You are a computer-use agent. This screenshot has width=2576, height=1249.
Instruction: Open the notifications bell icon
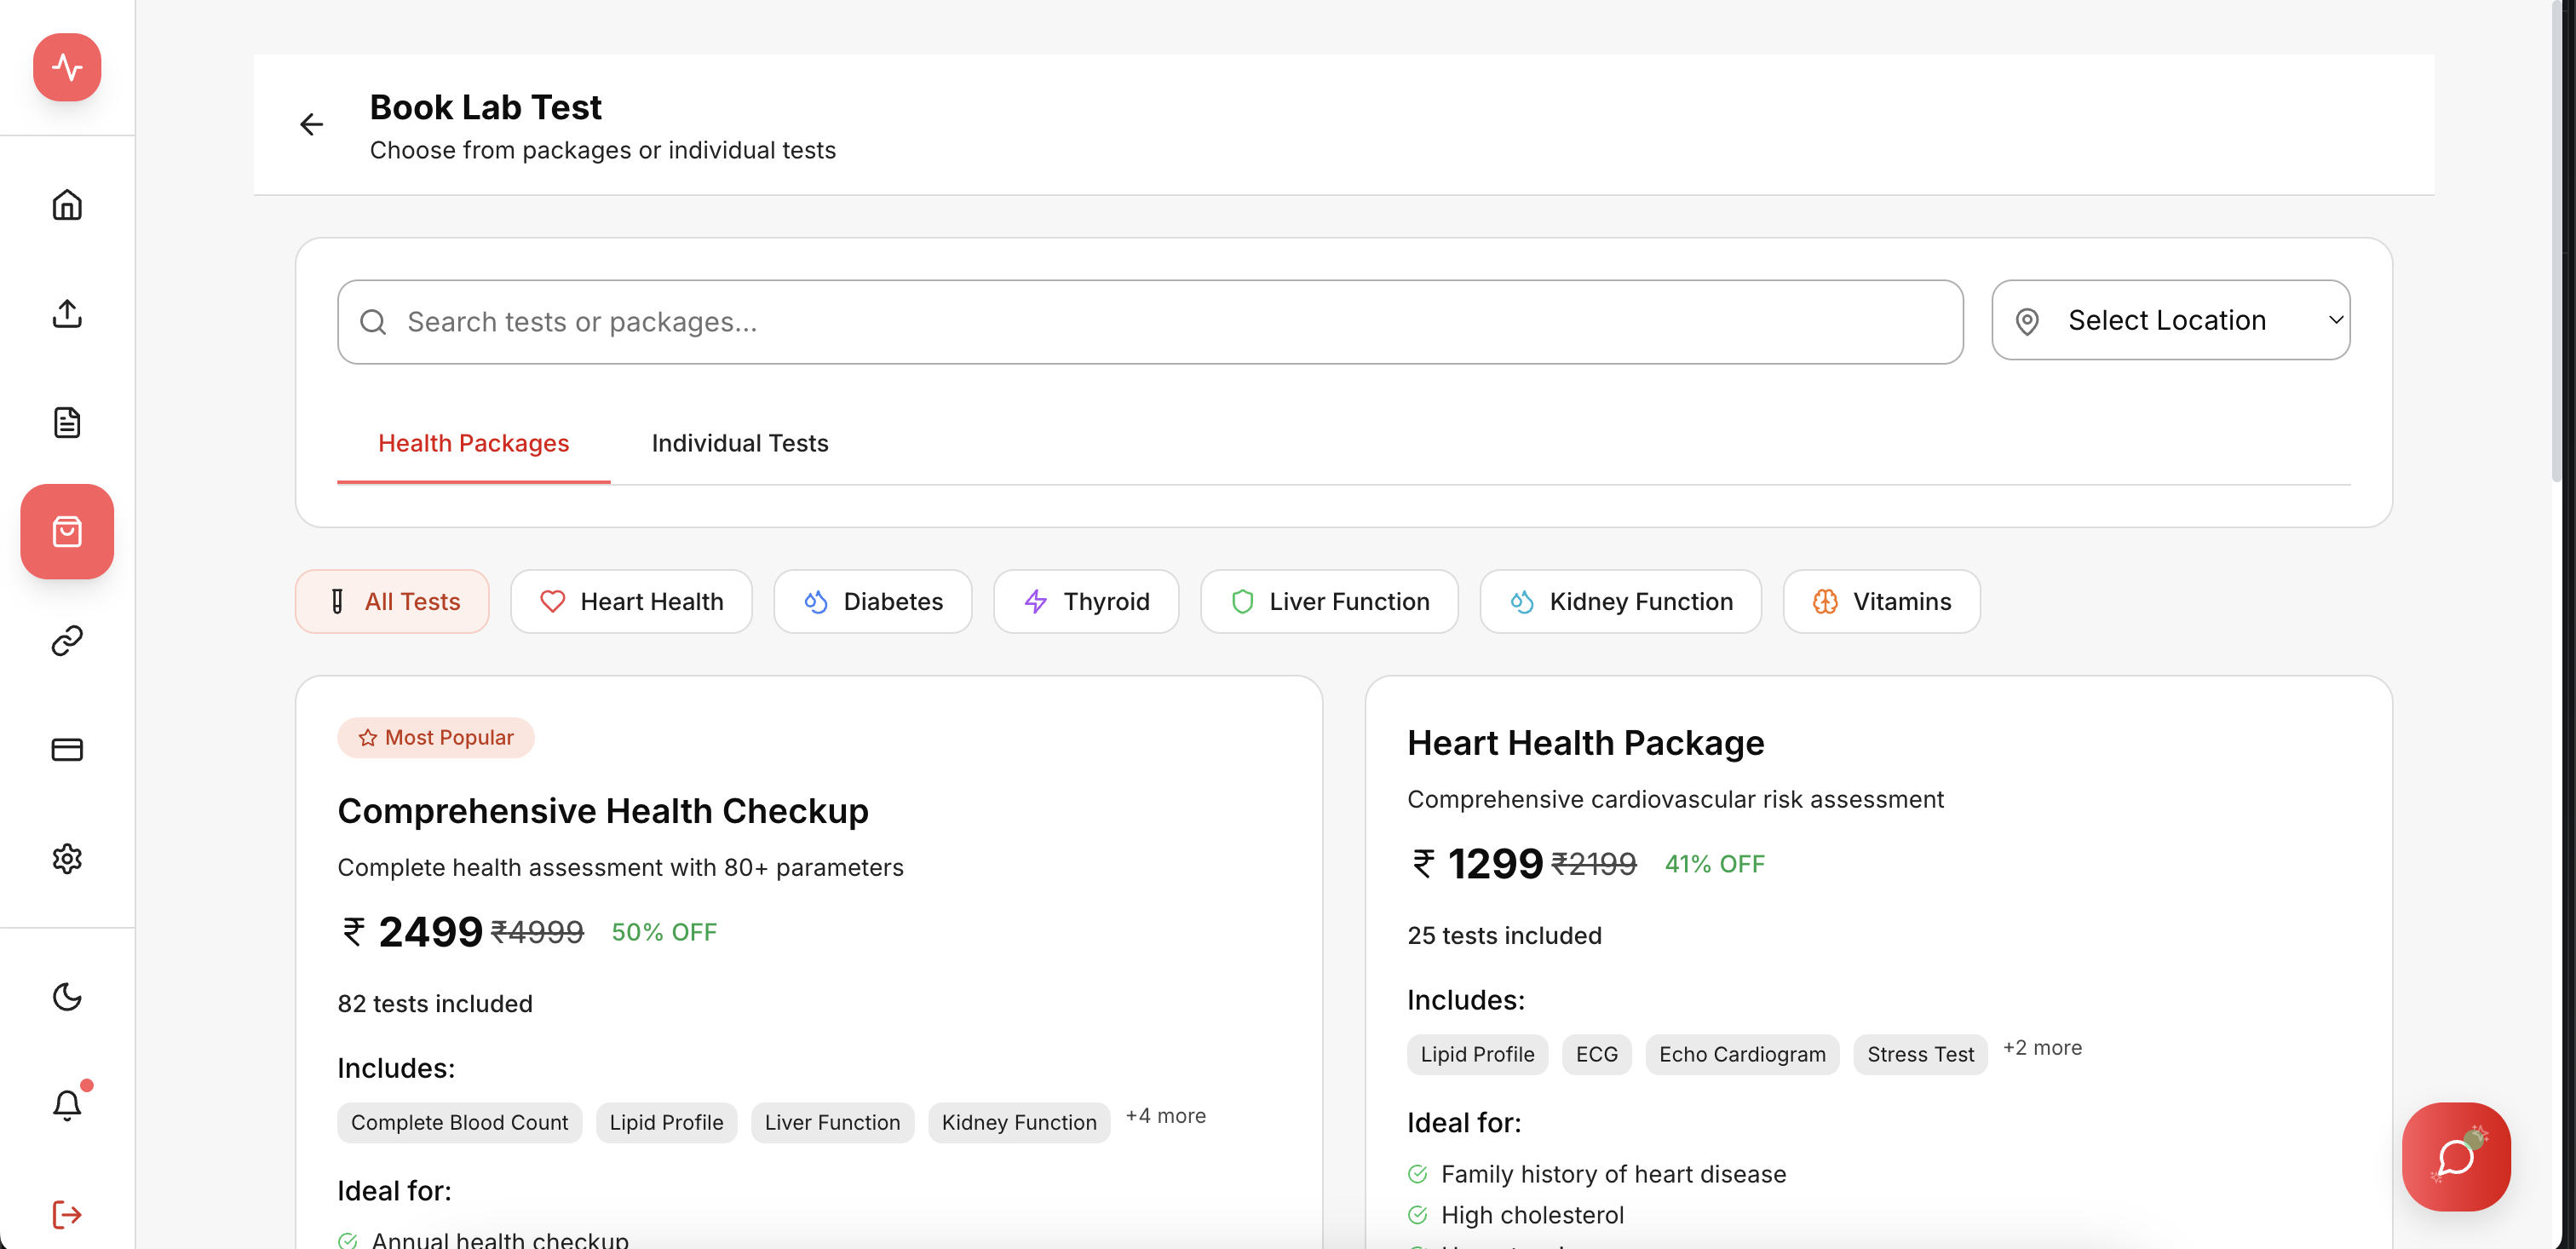[x=67, y=1104]
